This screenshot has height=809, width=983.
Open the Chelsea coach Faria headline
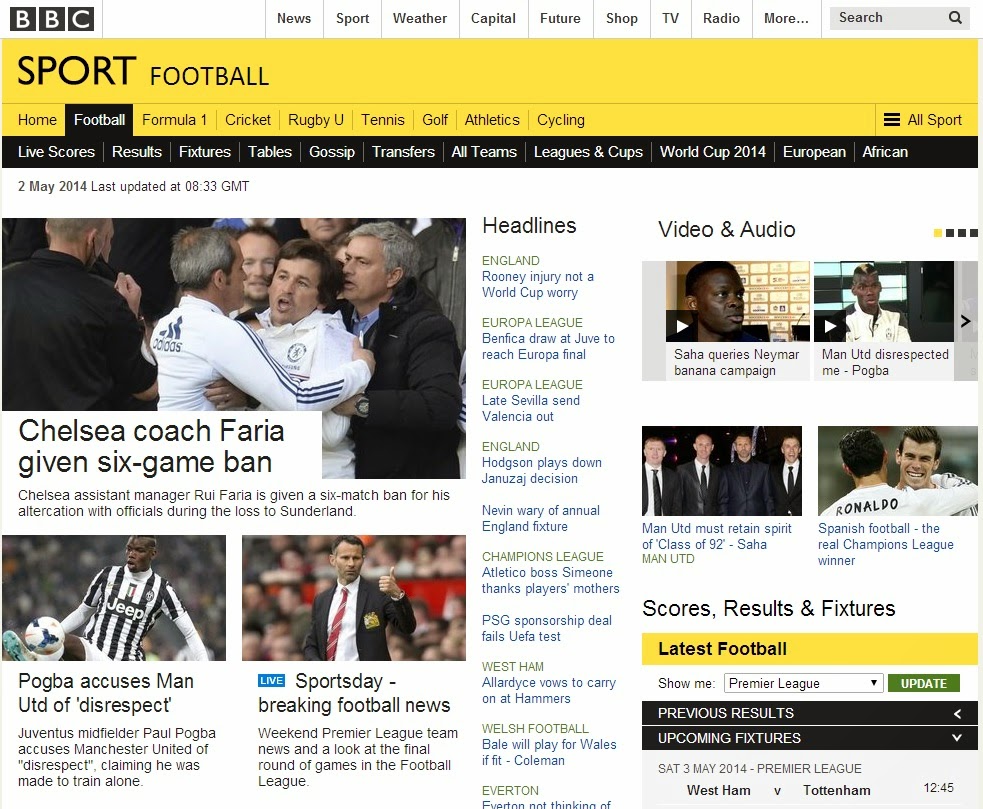[x=151, y=447]
